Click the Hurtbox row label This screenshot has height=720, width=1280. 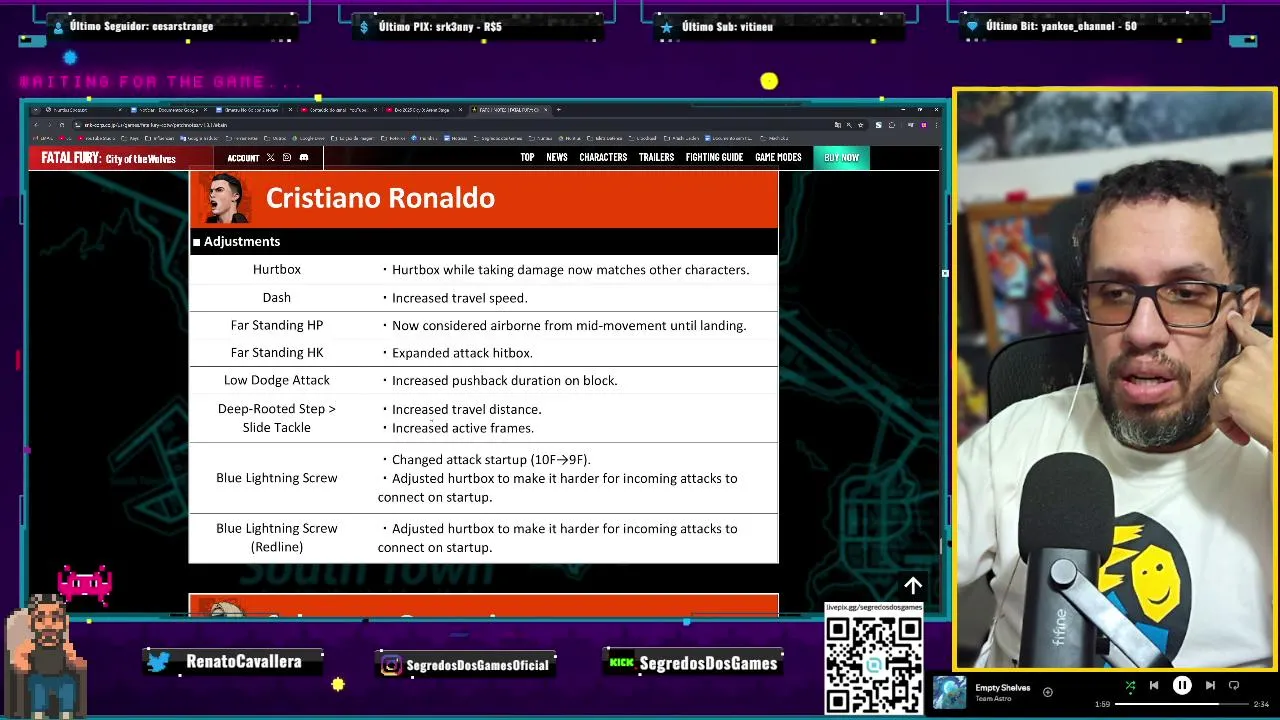tap(277, 270)
